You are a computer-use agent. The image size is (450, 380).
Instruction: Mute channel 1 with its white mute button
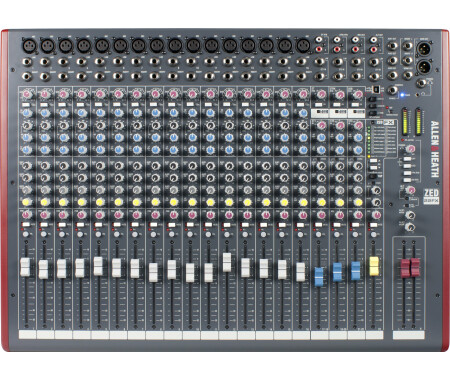[26, 225]
